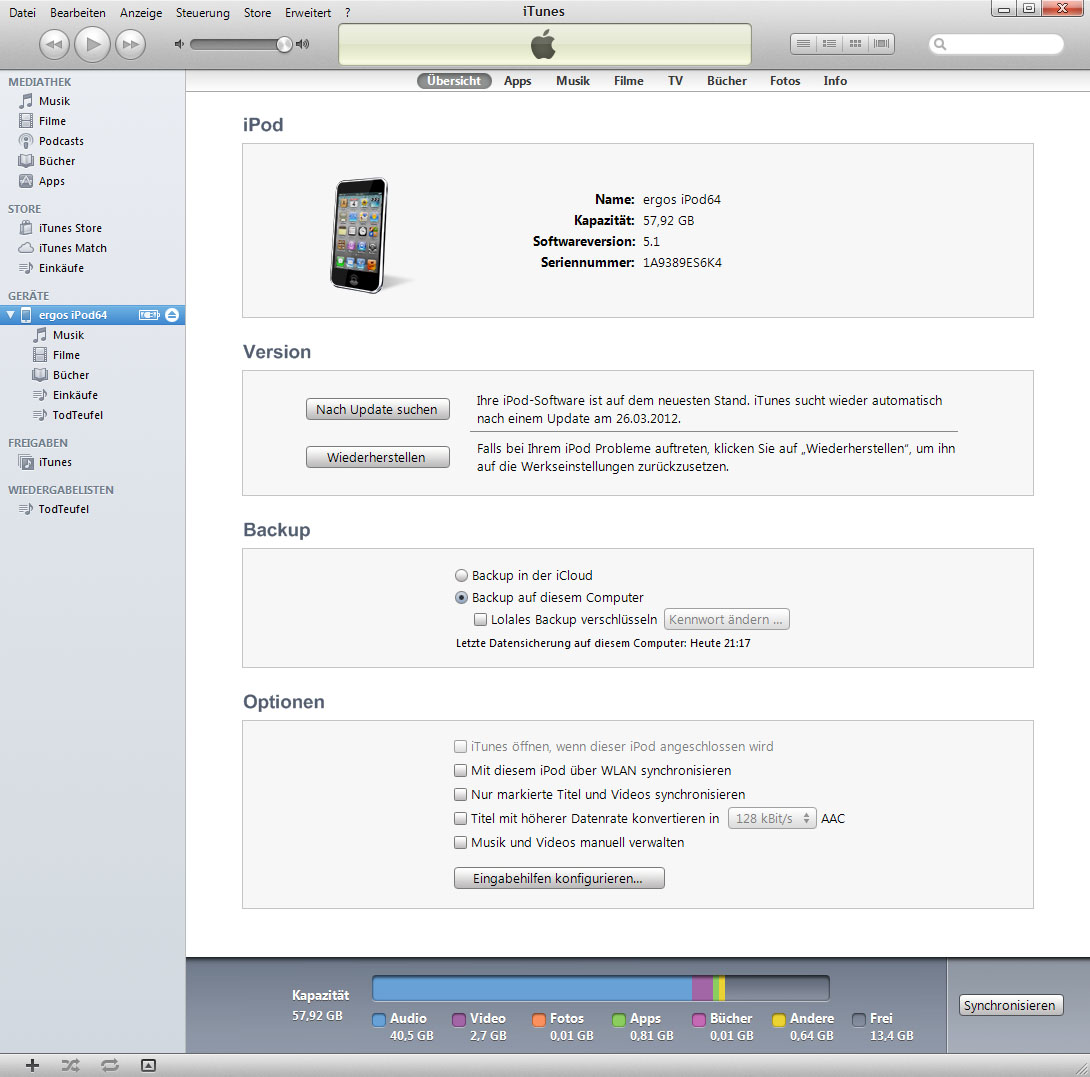Screen dimensions: 1090x1077
Task: Switch to the Info tab
Action: coord(835,81)
